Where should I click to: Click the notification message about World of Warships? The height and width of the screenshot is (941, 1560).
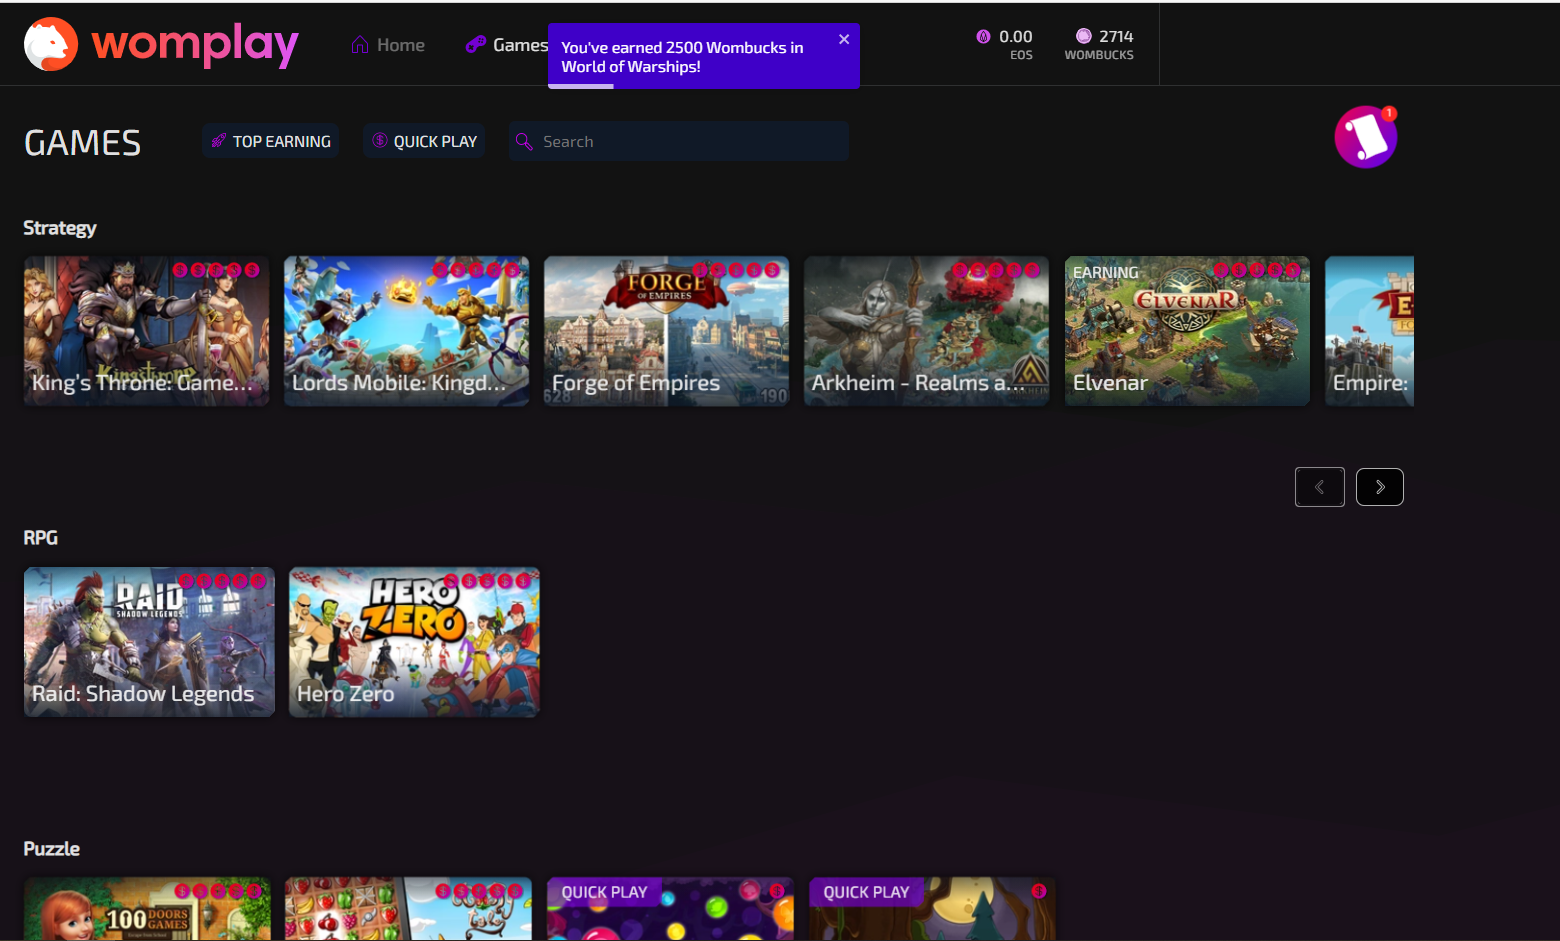[682, 57]
